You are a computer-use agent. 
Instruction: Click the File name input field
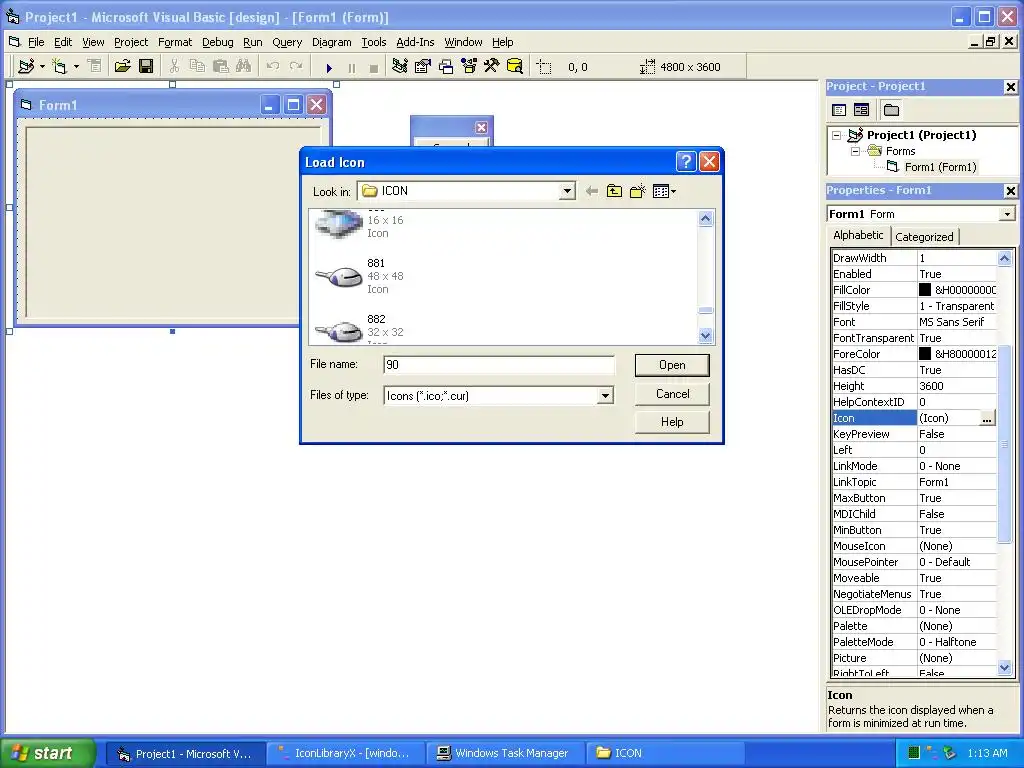coord(499,365)
